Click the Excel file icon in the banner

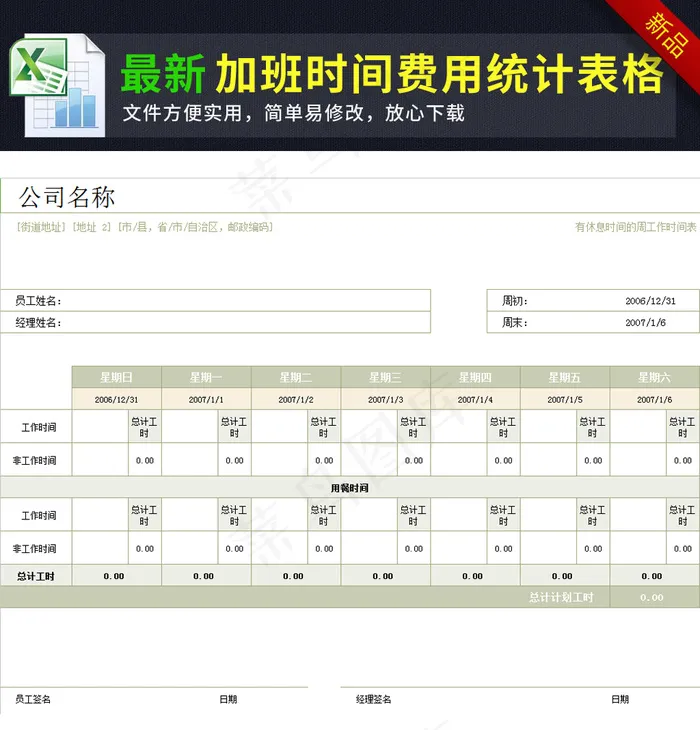(55, 84)
